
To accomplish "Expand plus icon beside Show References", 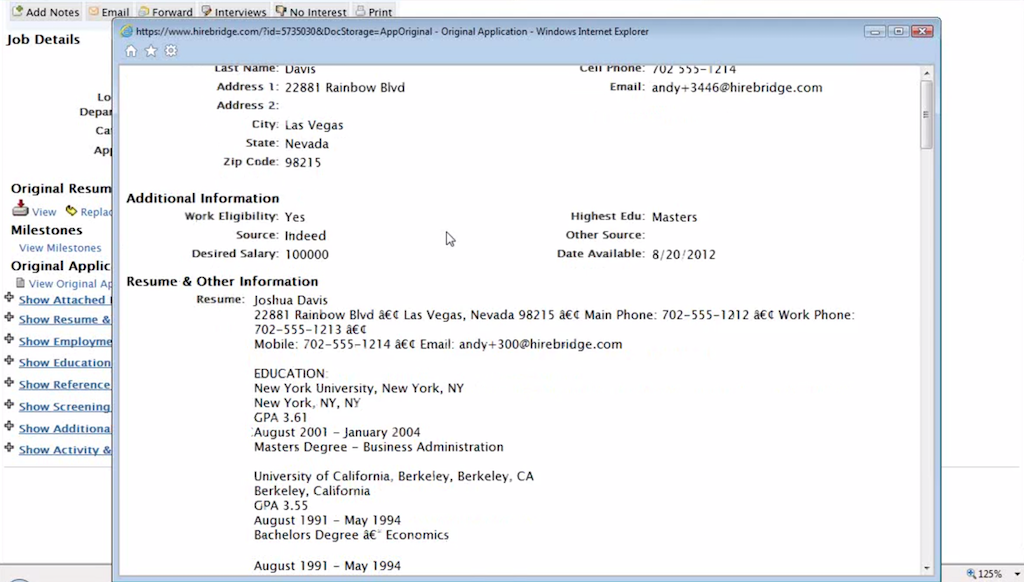I will coord(9,383).
